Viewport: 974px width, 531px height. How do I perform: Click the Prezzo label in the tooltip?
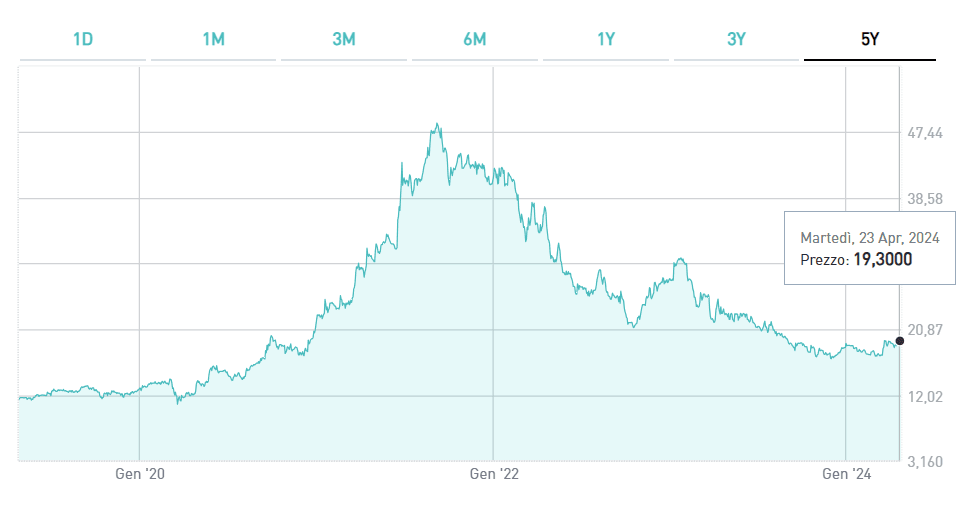(823, 260)
